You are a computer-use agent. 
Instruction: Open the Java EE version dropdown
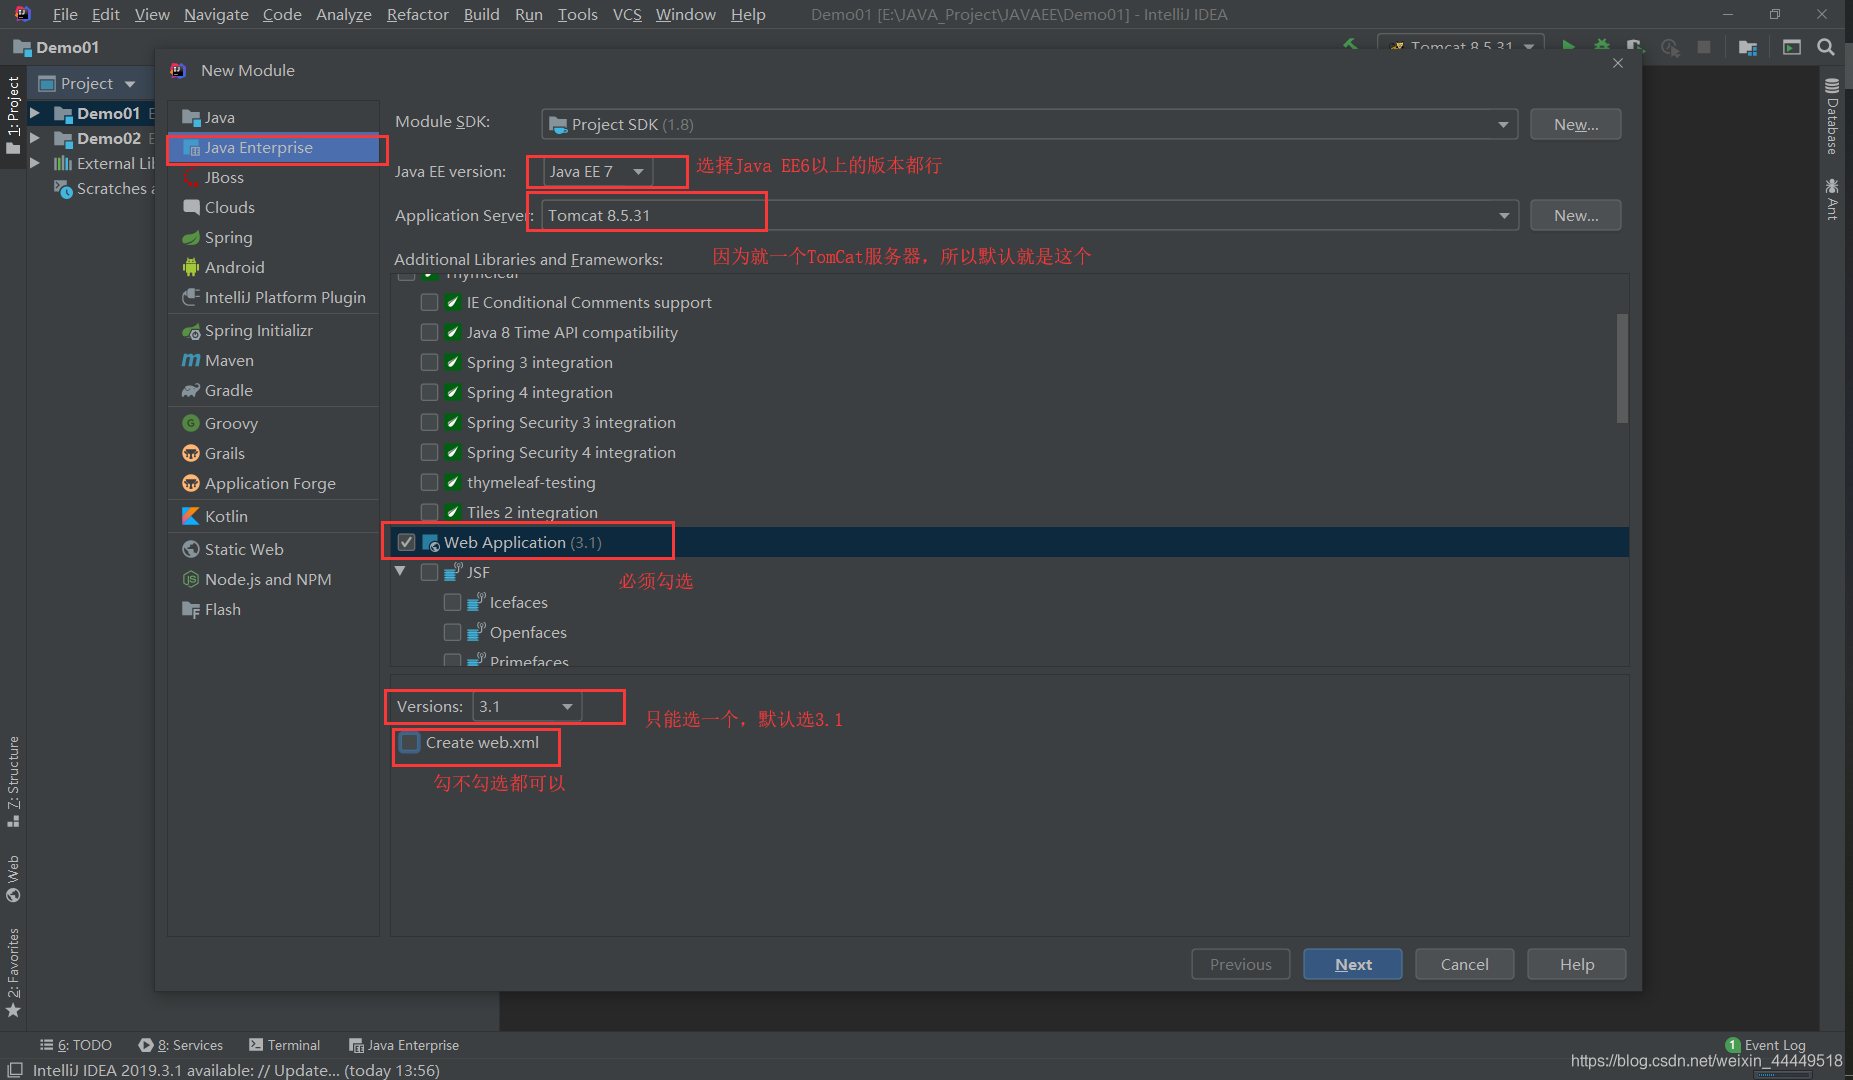[598, 171]
